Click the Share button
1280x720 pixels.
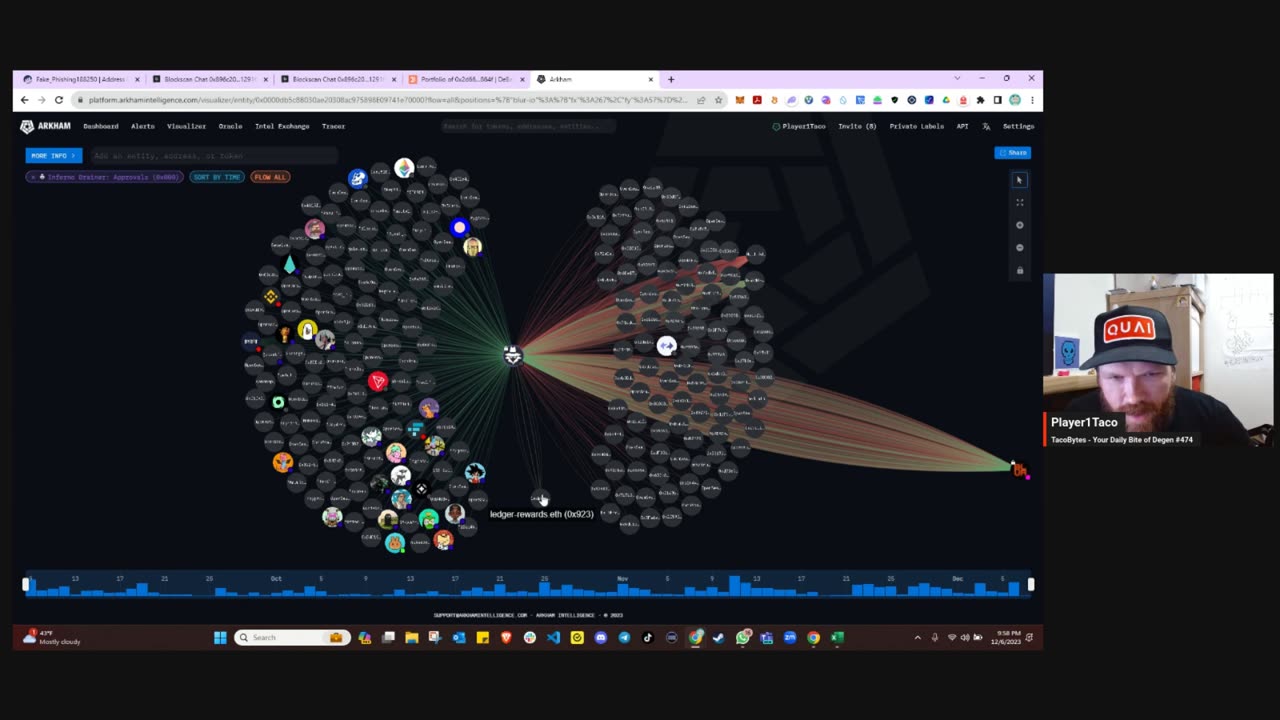(1013, 153)
